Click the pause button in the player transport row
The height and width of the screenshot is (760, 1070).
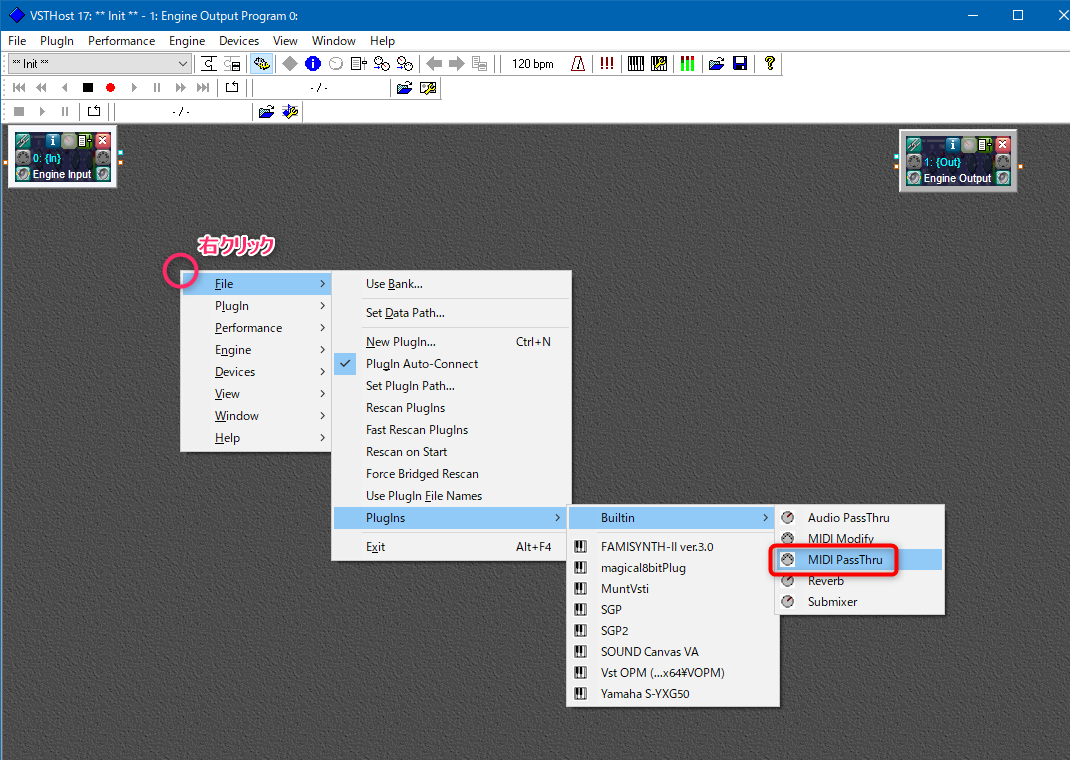click(x=157, y=87)
